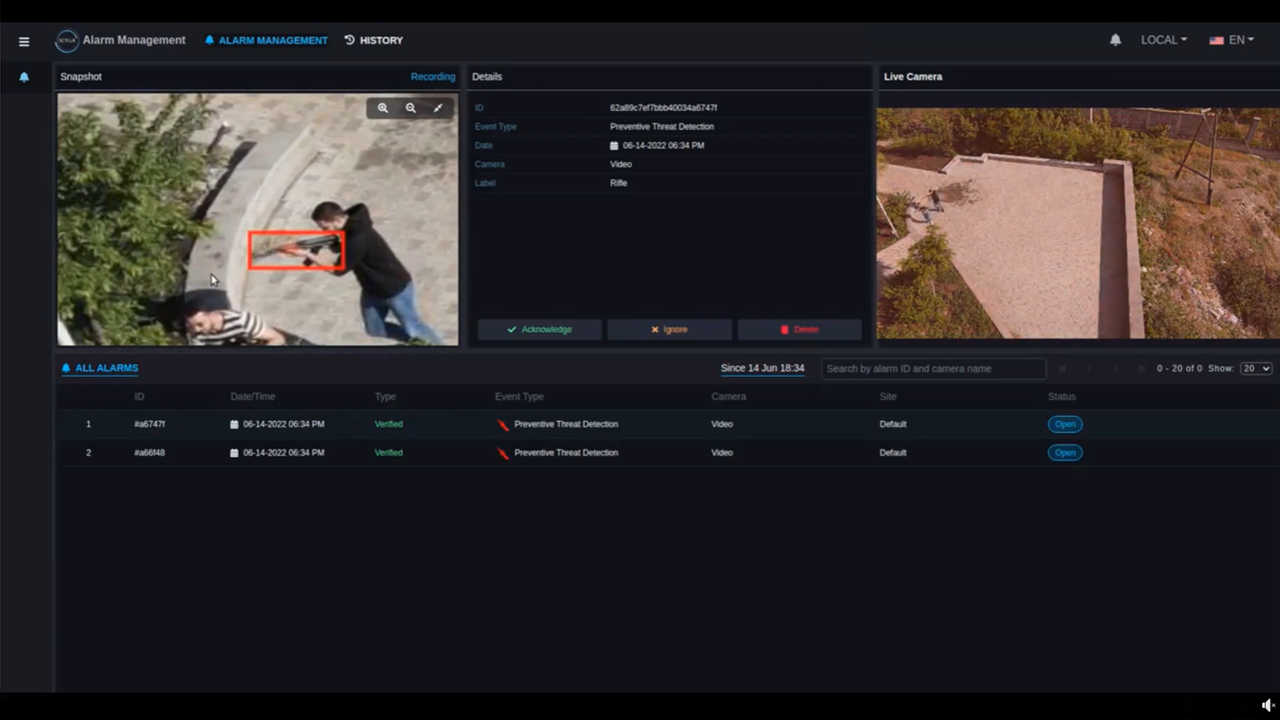Click threat icon for alarm #a66f48
Viewport: 1280px width, 720px height.
coord(503,453)
